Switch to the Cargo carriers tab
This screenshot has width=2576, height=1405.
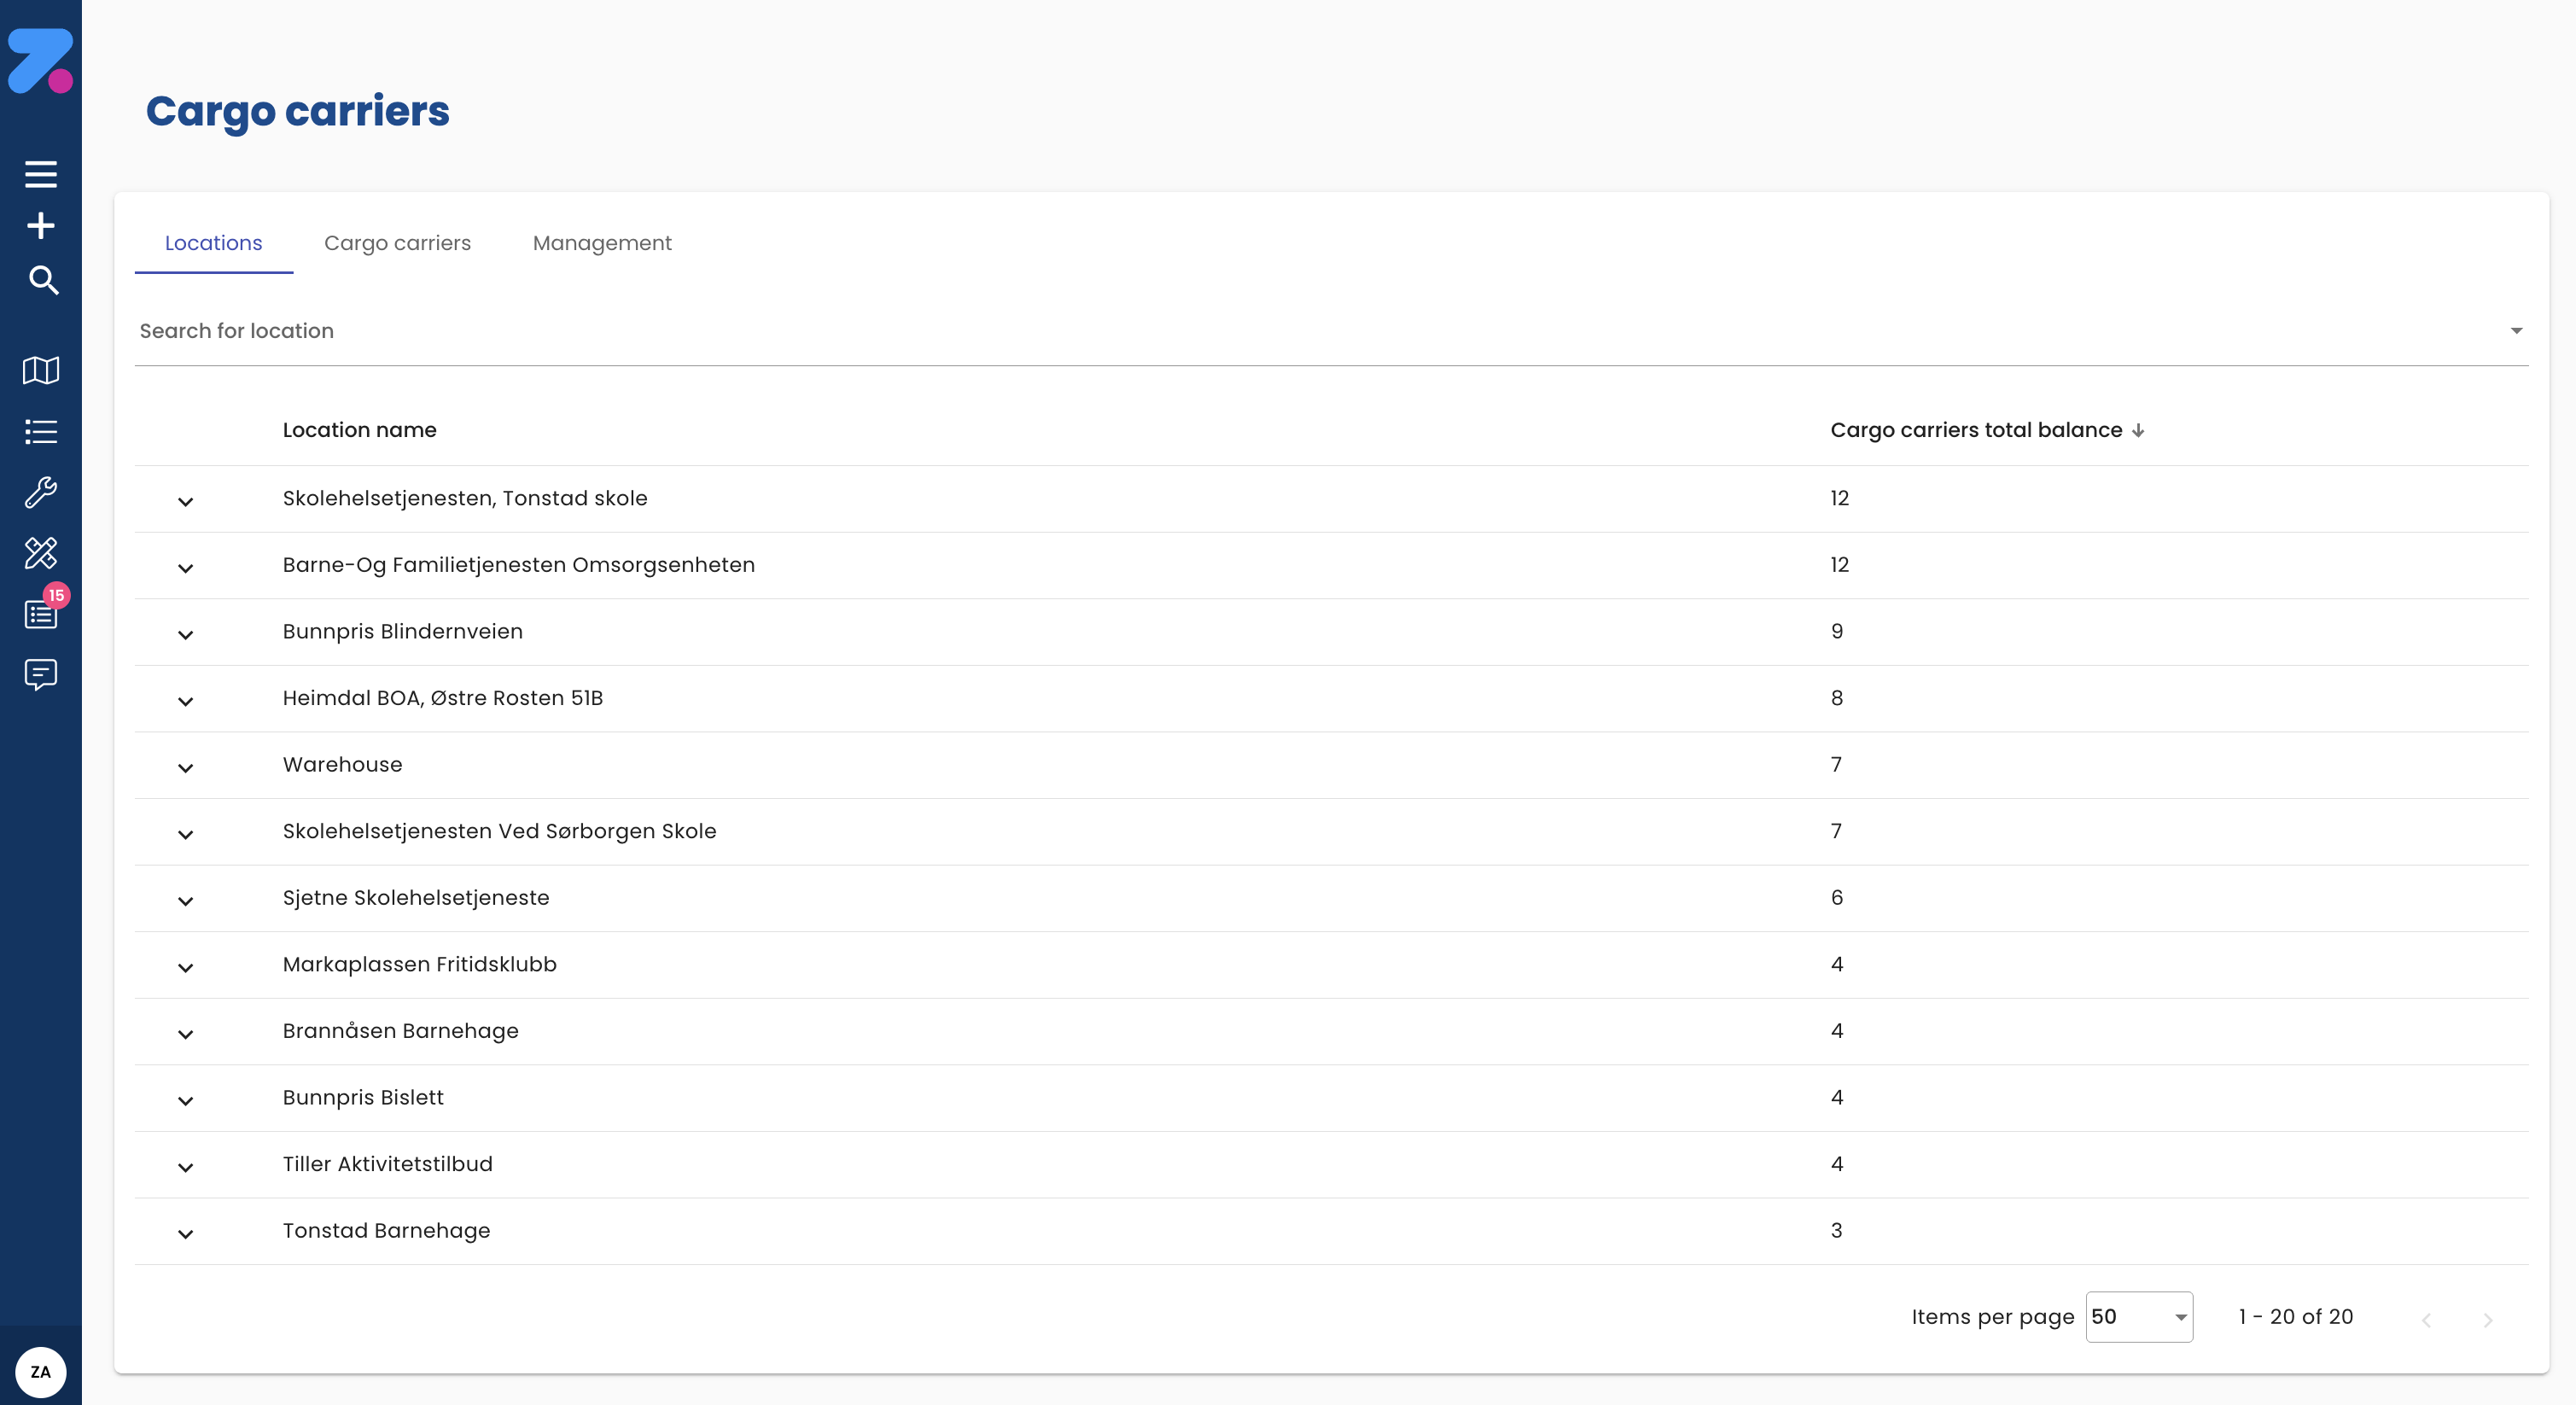pos(397,243)
